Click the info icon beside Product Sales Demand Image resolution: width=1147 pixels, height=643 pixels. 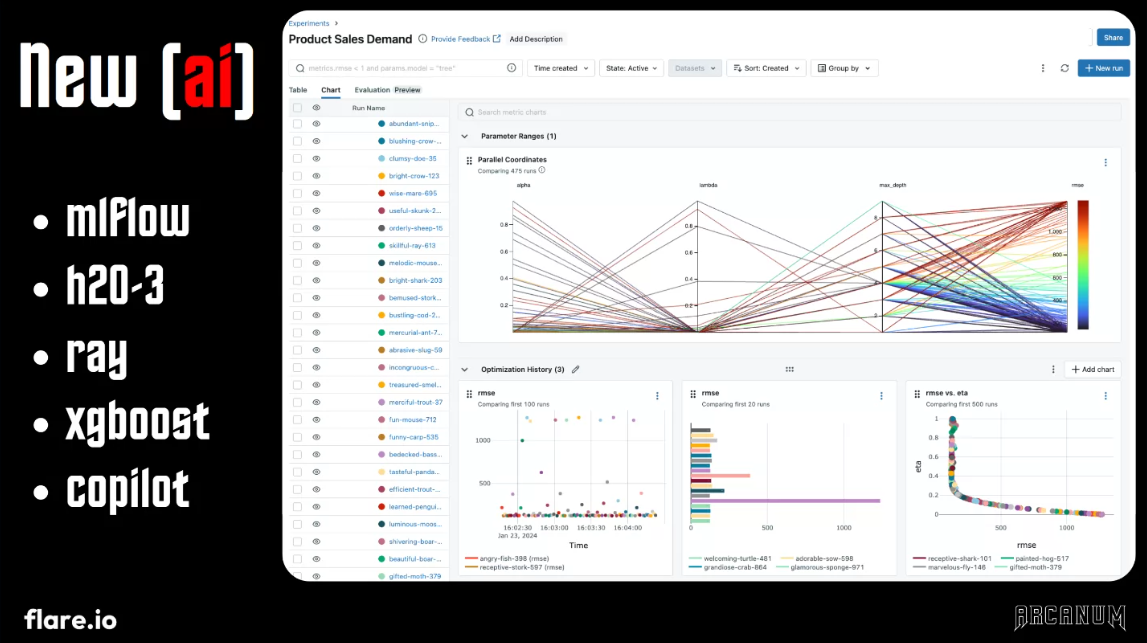coord(423,39)
